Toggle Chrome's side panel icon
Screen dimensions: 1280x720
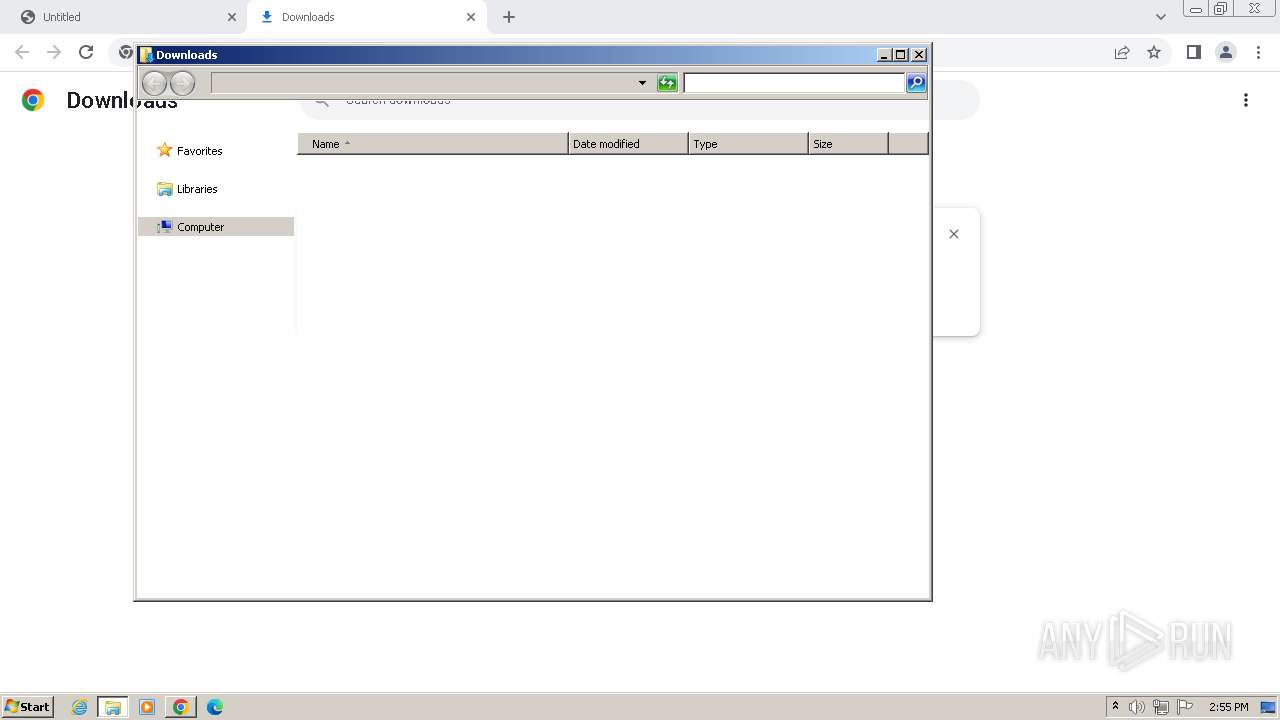[1193, 52]
